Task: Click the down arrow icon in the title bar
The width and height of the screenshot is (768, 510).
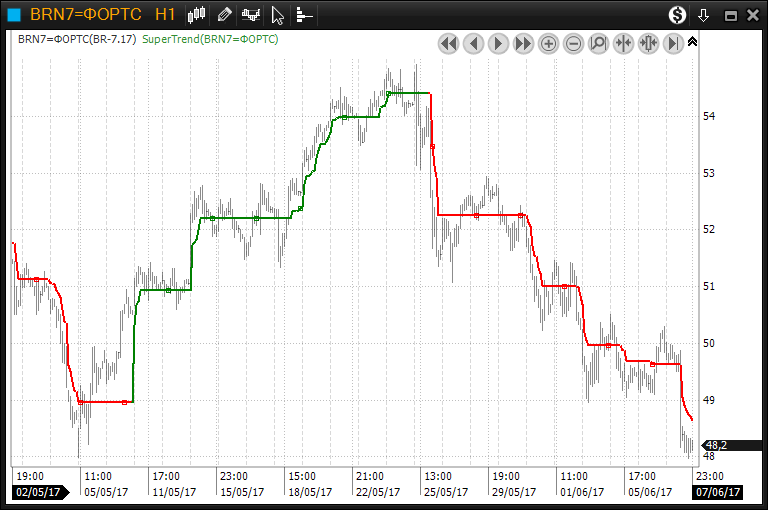Action: tap(704, 15)
